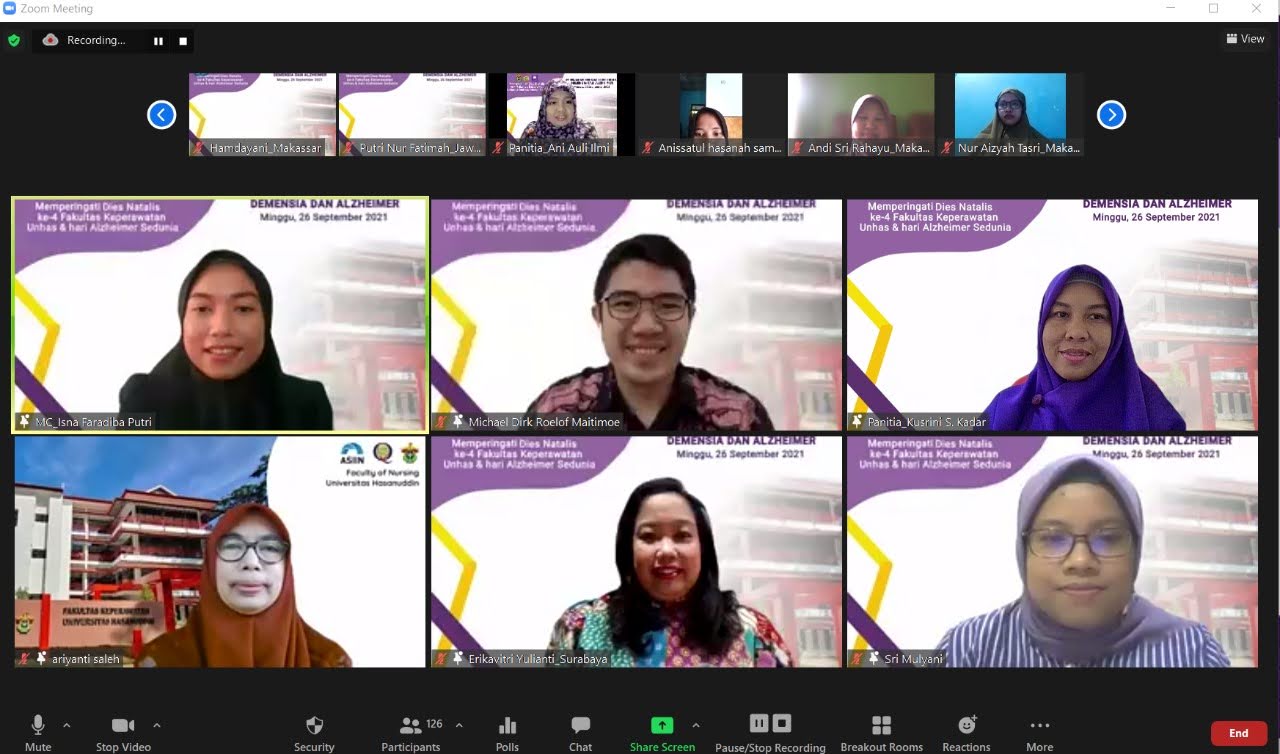Stop Video camera toggle
This screenshot has width=1280, height=754.
123,726
